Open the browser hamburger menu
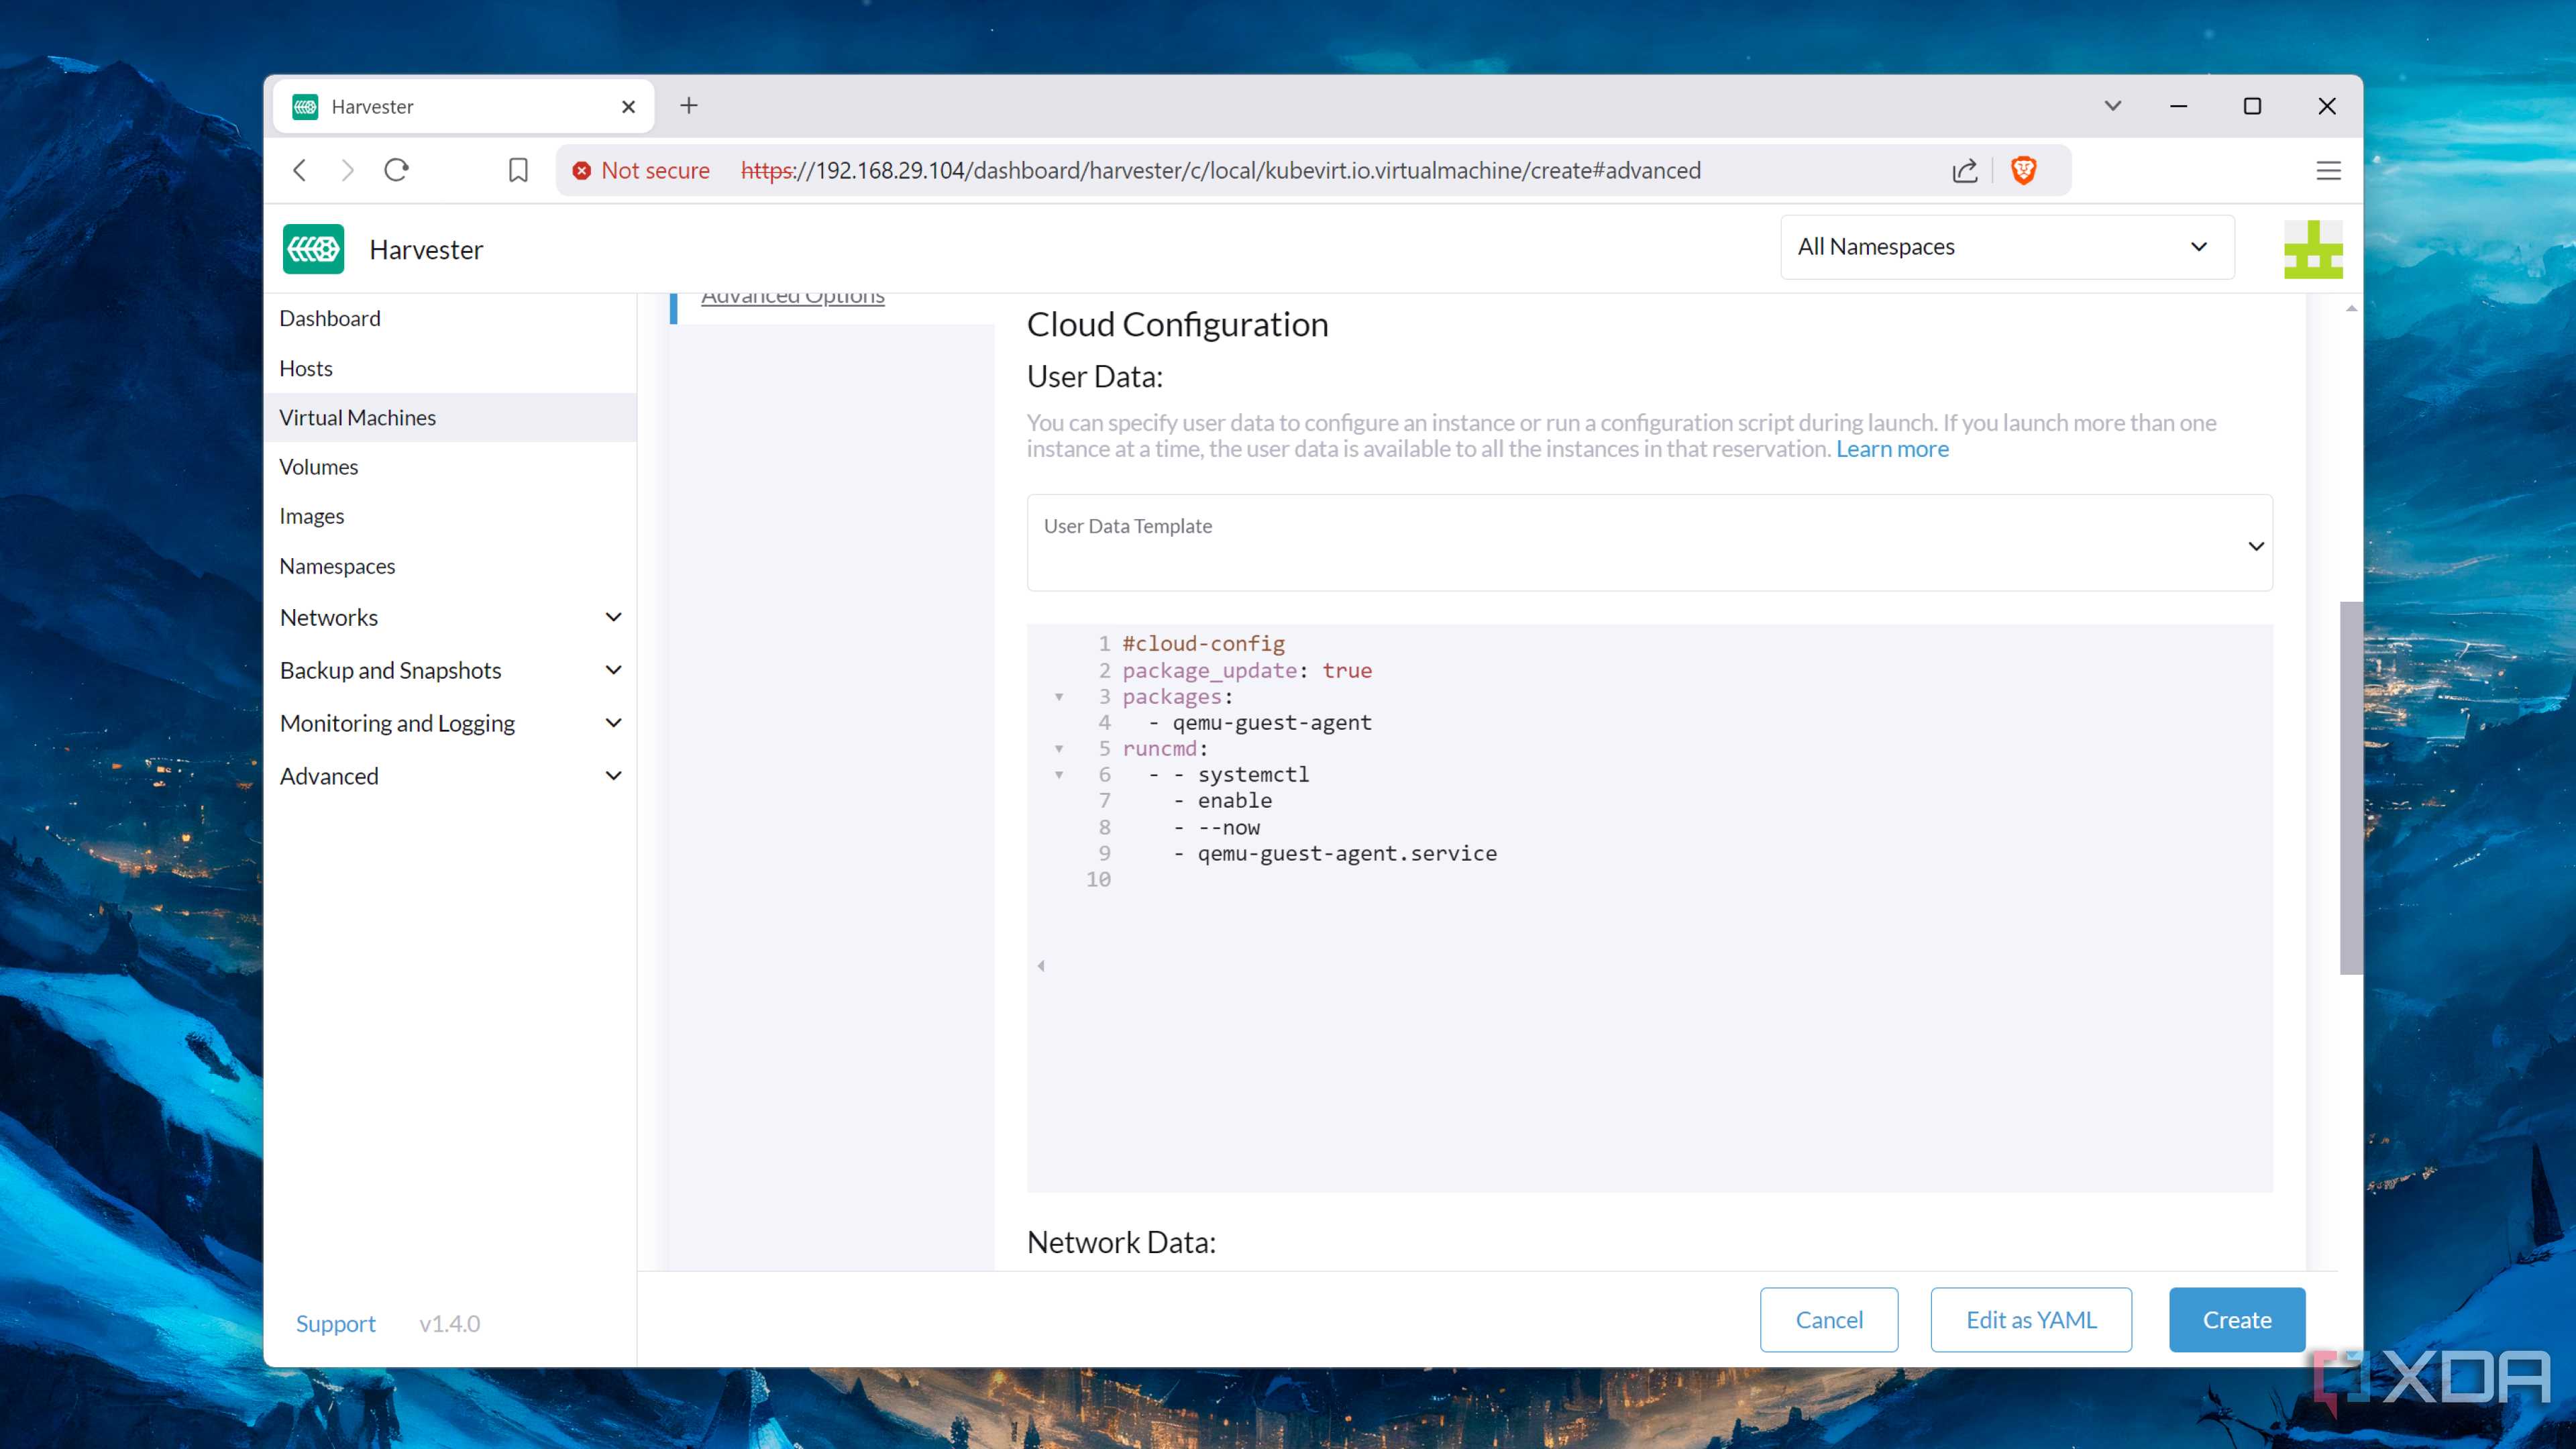 pos(2328,171)
